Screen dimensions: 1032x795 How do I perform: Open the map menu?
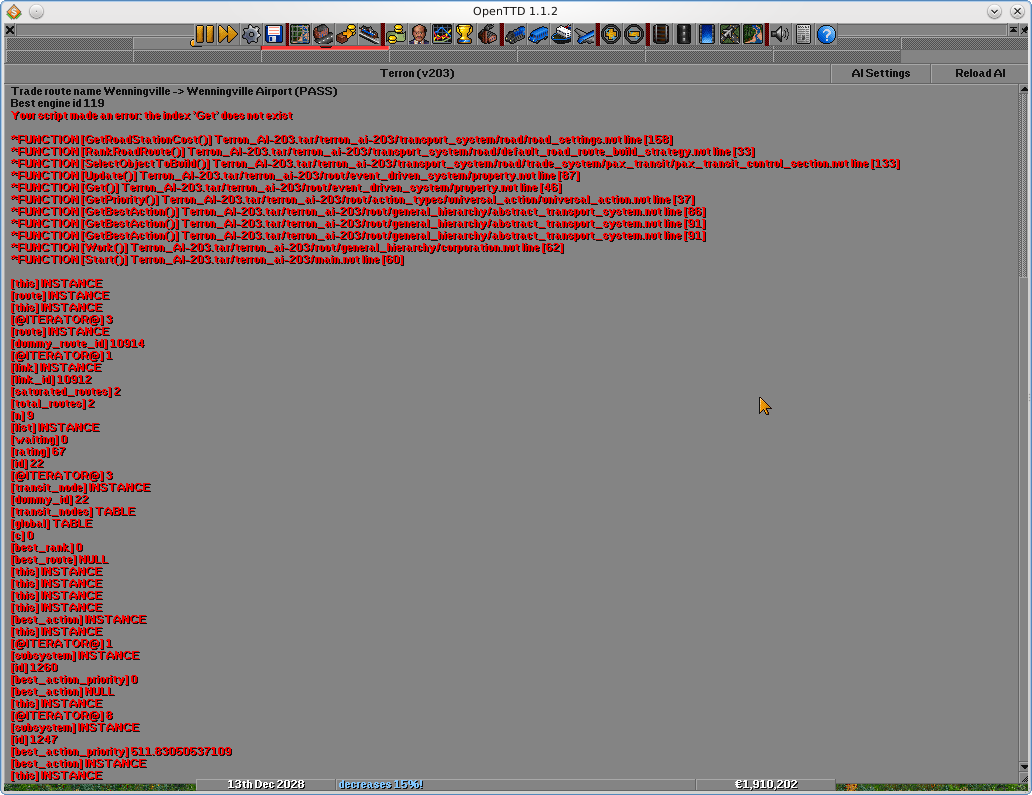pyautogui.click(x=299, y=34)
